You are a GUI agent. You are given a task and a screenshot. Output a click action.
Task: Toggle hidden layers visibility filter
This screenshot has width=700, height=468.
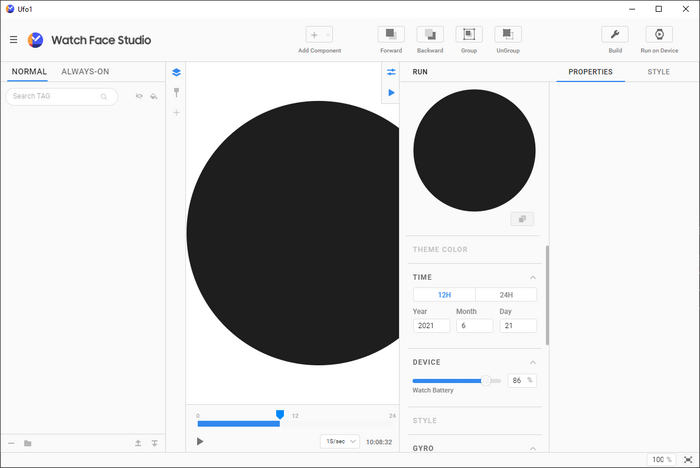coord(139,97)
